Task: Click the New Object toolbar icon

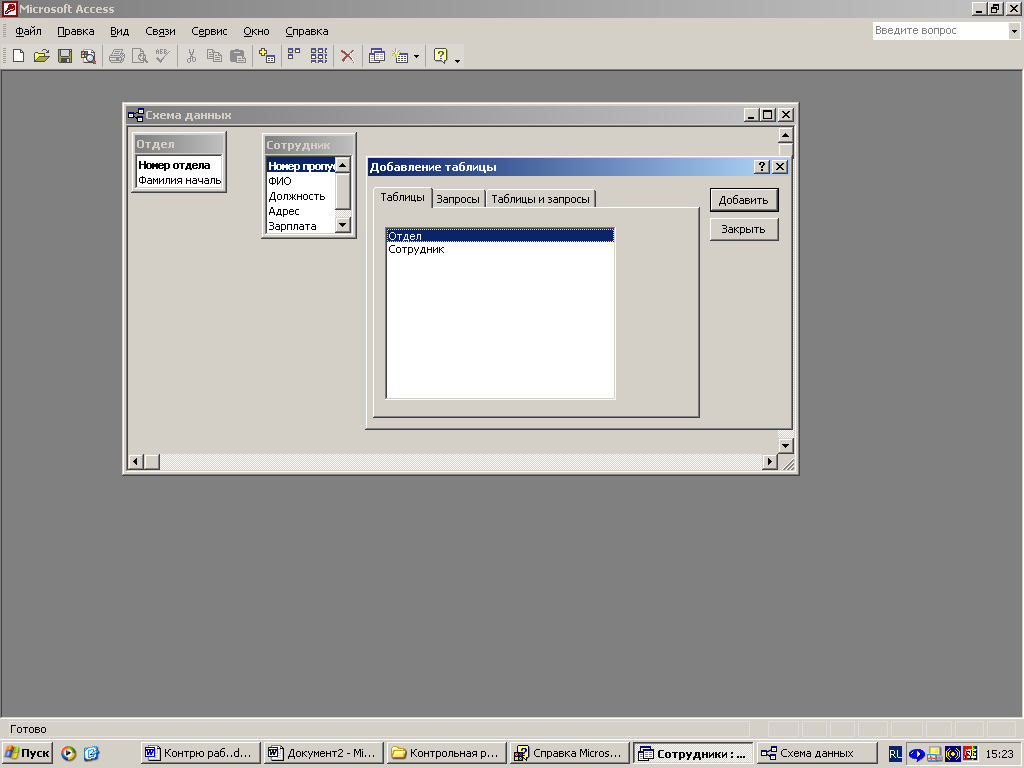Action: point(400,56)
